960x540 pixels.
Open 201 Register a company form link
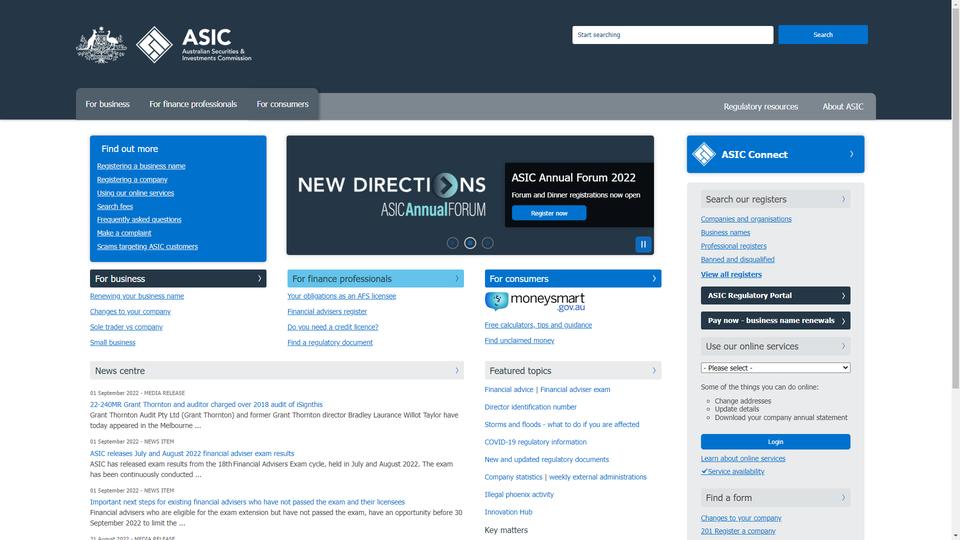tap(738, 531)
